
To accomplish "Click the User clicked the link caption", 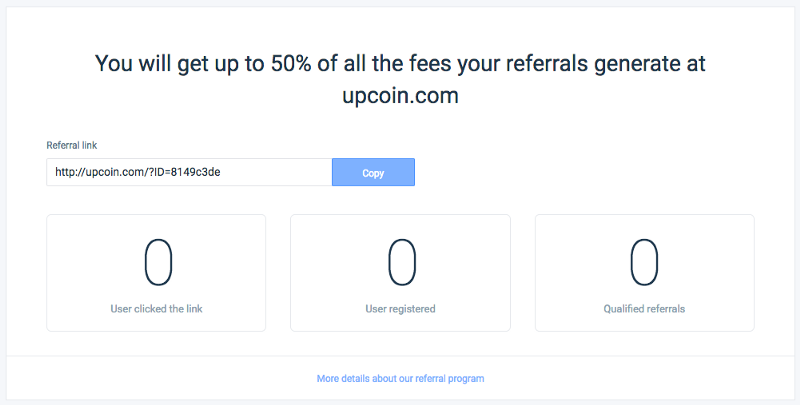I will [x=156, y=309].
